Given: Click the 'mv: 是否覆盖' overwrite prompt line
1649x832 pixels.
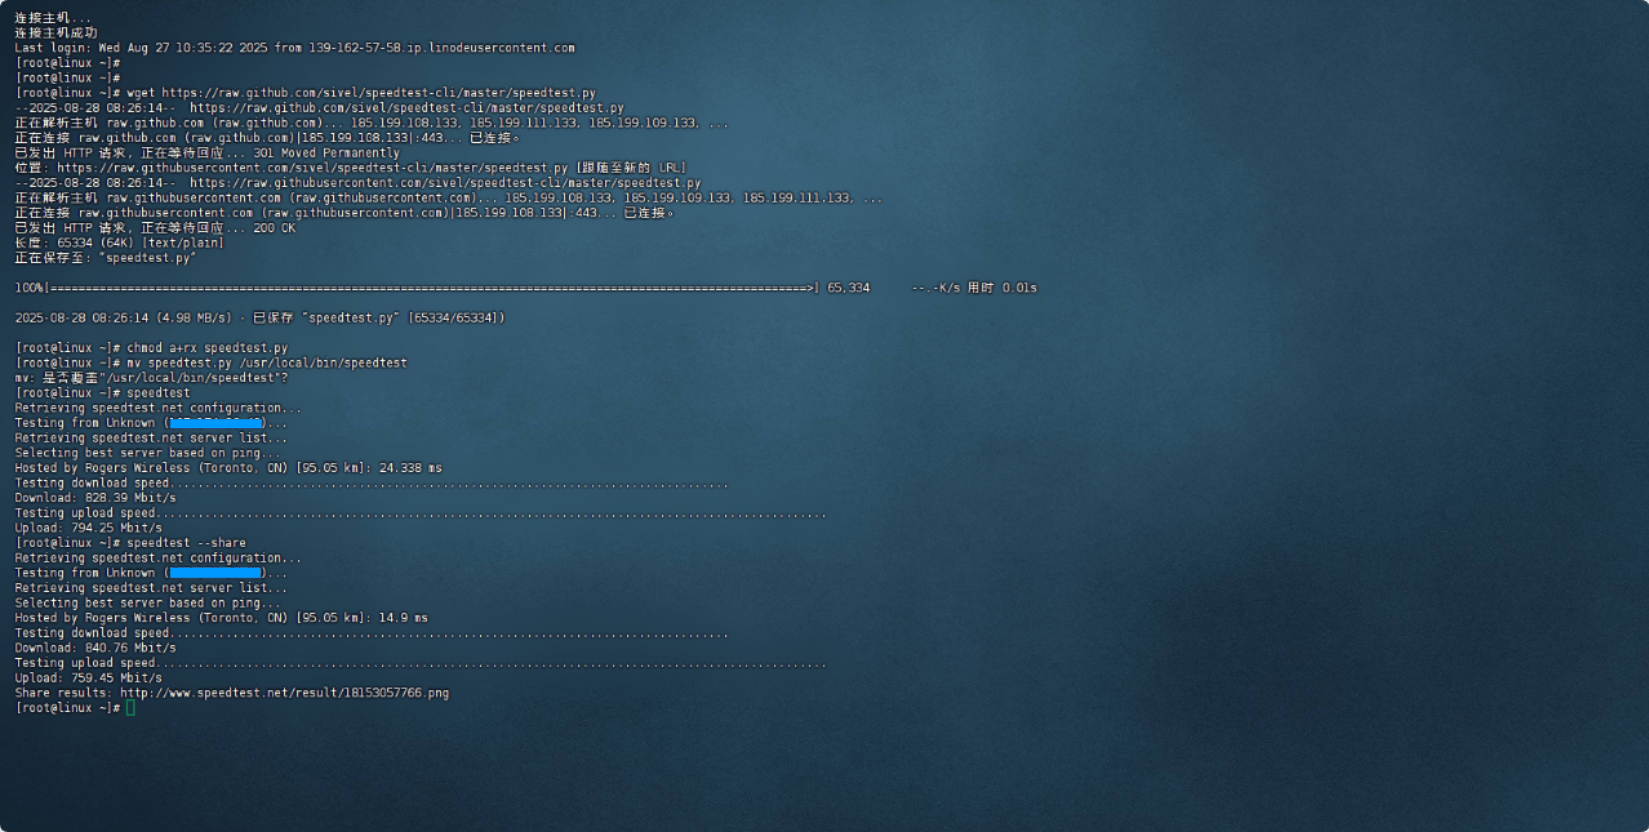Looking at the screenshot, I should click(151, 378).
